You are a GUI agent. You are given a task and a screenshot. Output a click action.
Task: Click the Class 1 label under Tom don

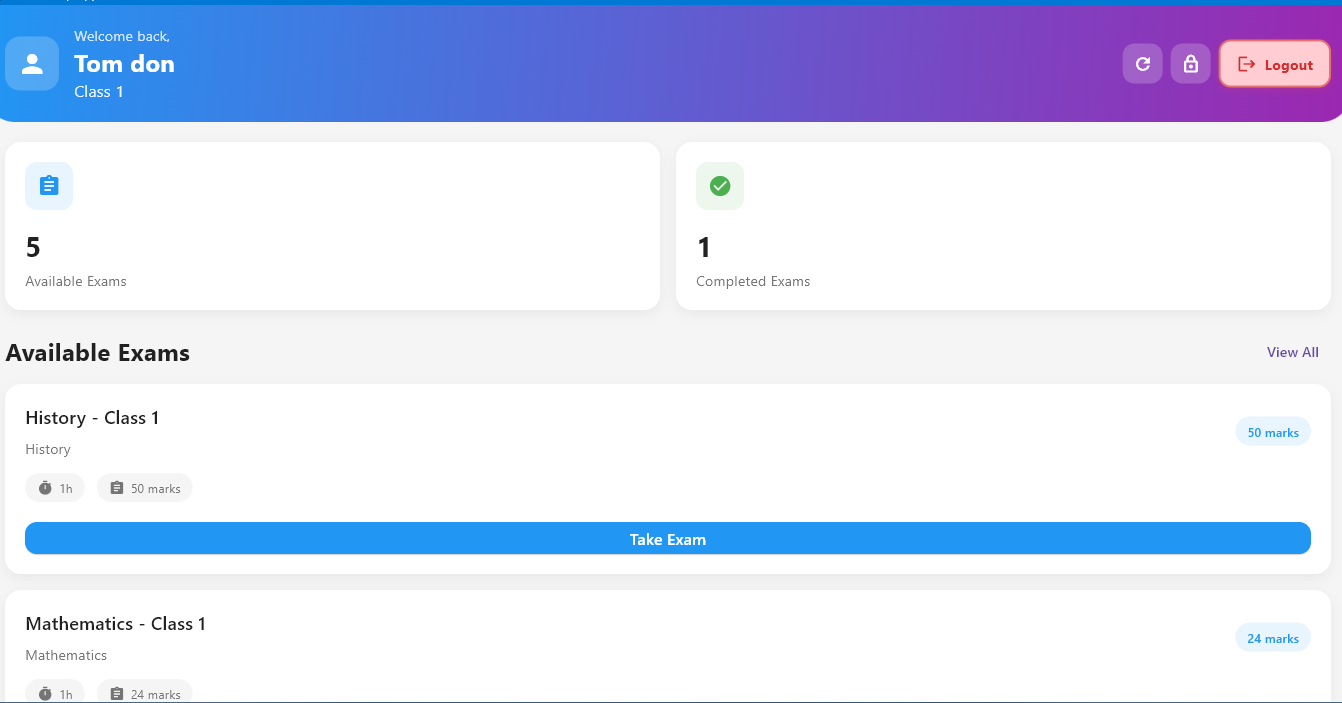tap(98, 91)
